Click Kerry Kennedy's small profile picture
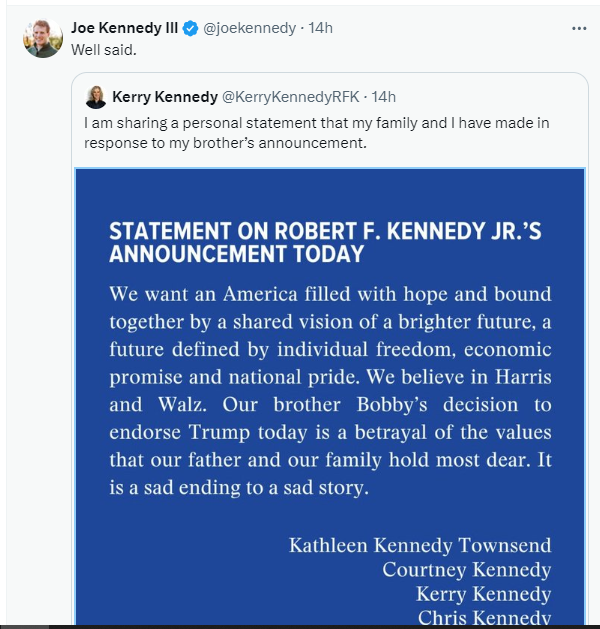 96,97
